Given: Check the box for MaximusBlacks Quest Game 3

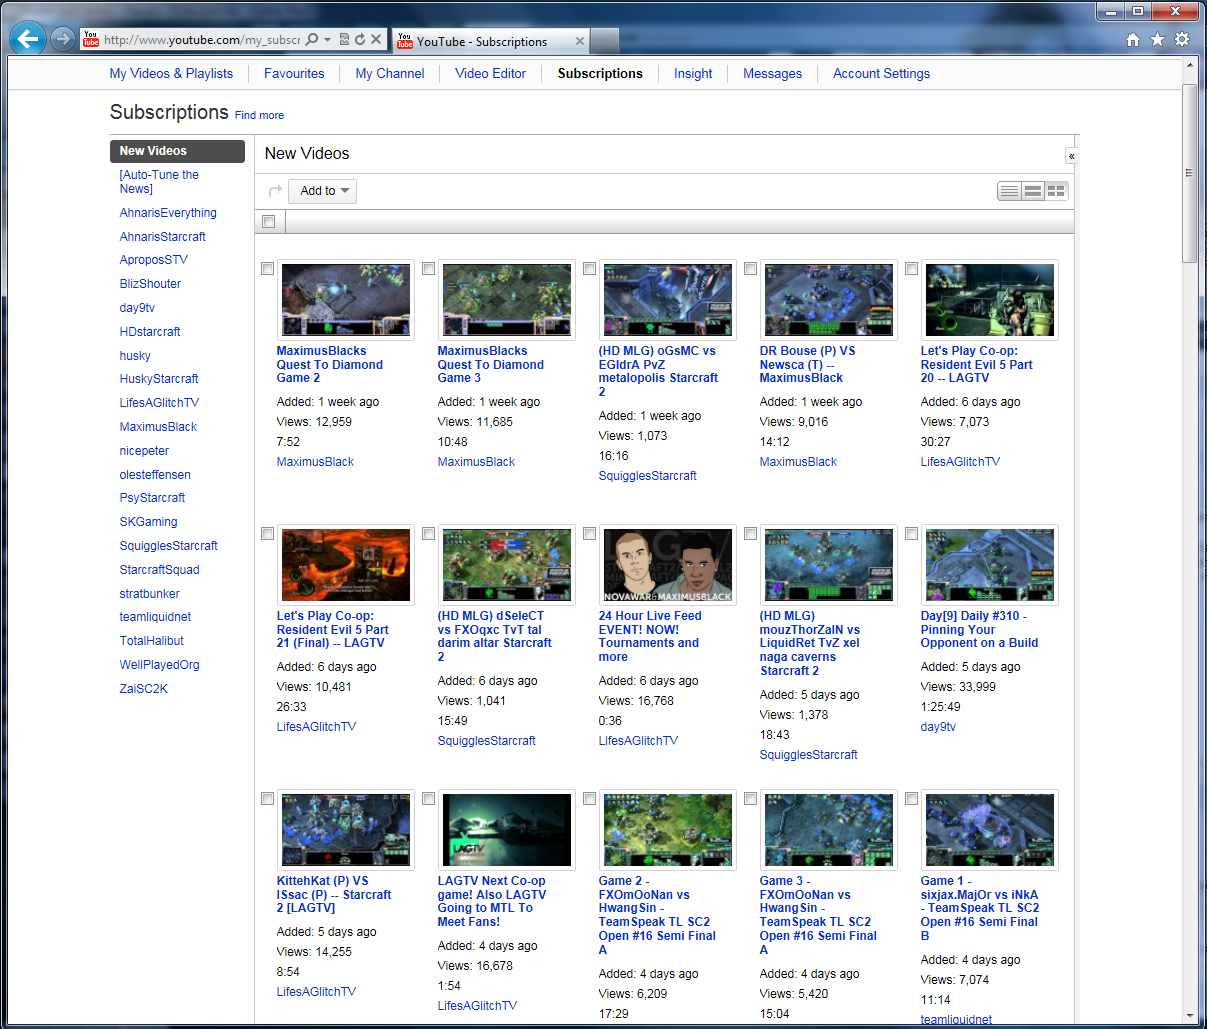Looking at the screenshot, I should 428,269.
